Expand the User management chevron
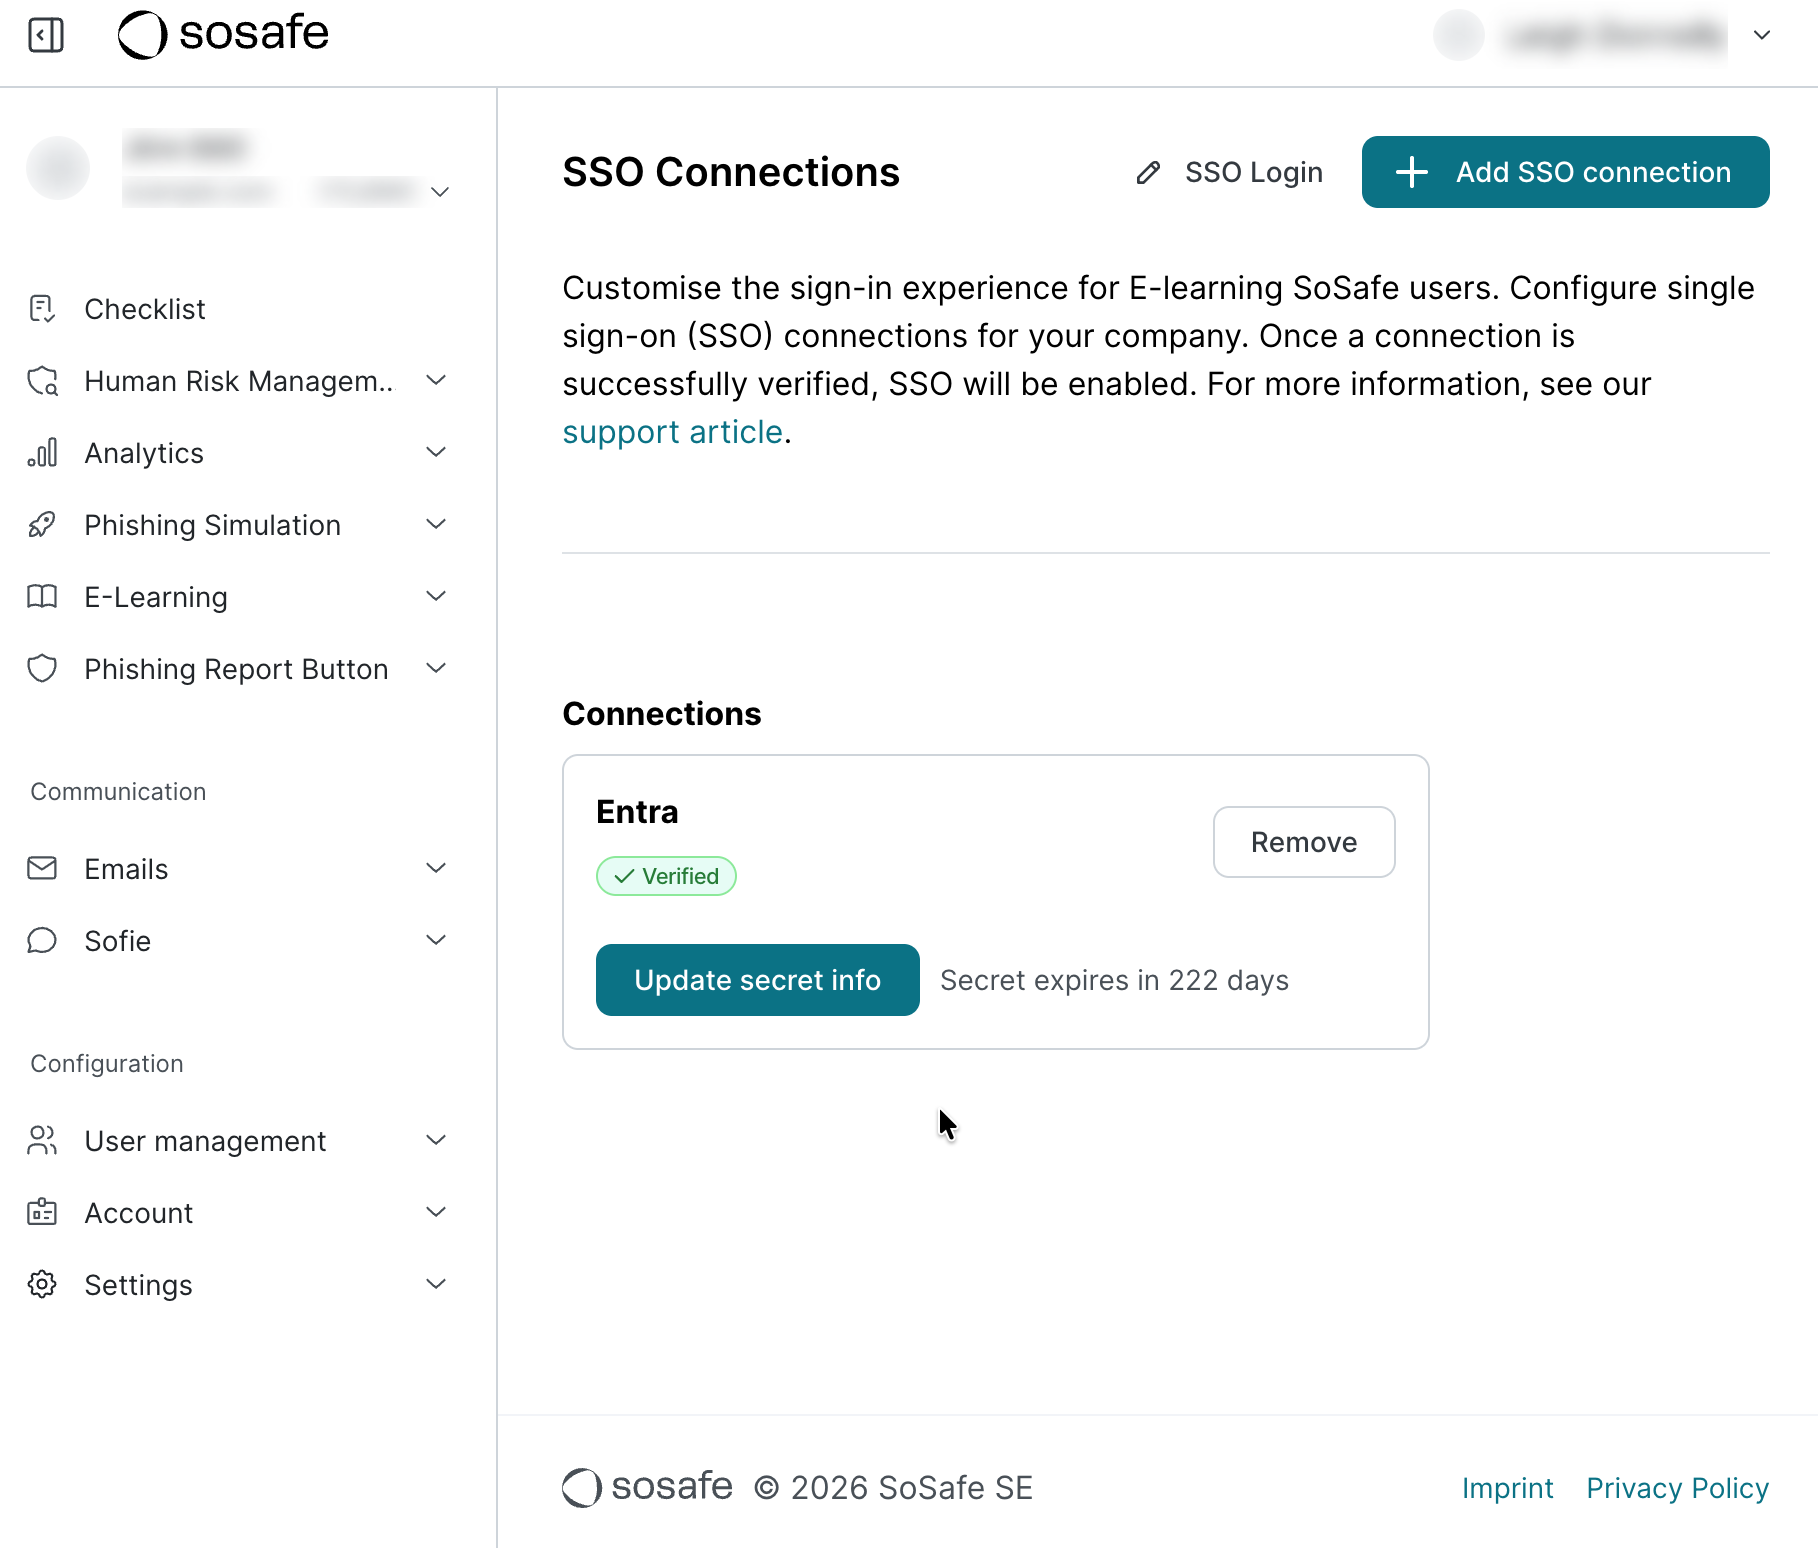Image resolution: width=1818 pixels, height=1548 pixels. point(436,1141)
